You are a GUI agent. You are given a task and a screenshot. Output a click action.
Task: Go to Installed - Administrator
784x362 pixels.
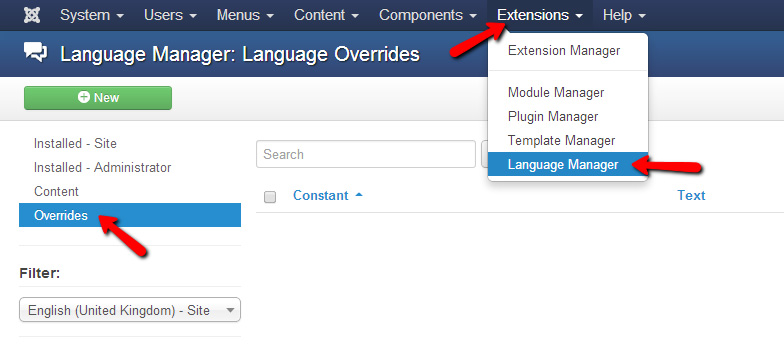point(102,168)
